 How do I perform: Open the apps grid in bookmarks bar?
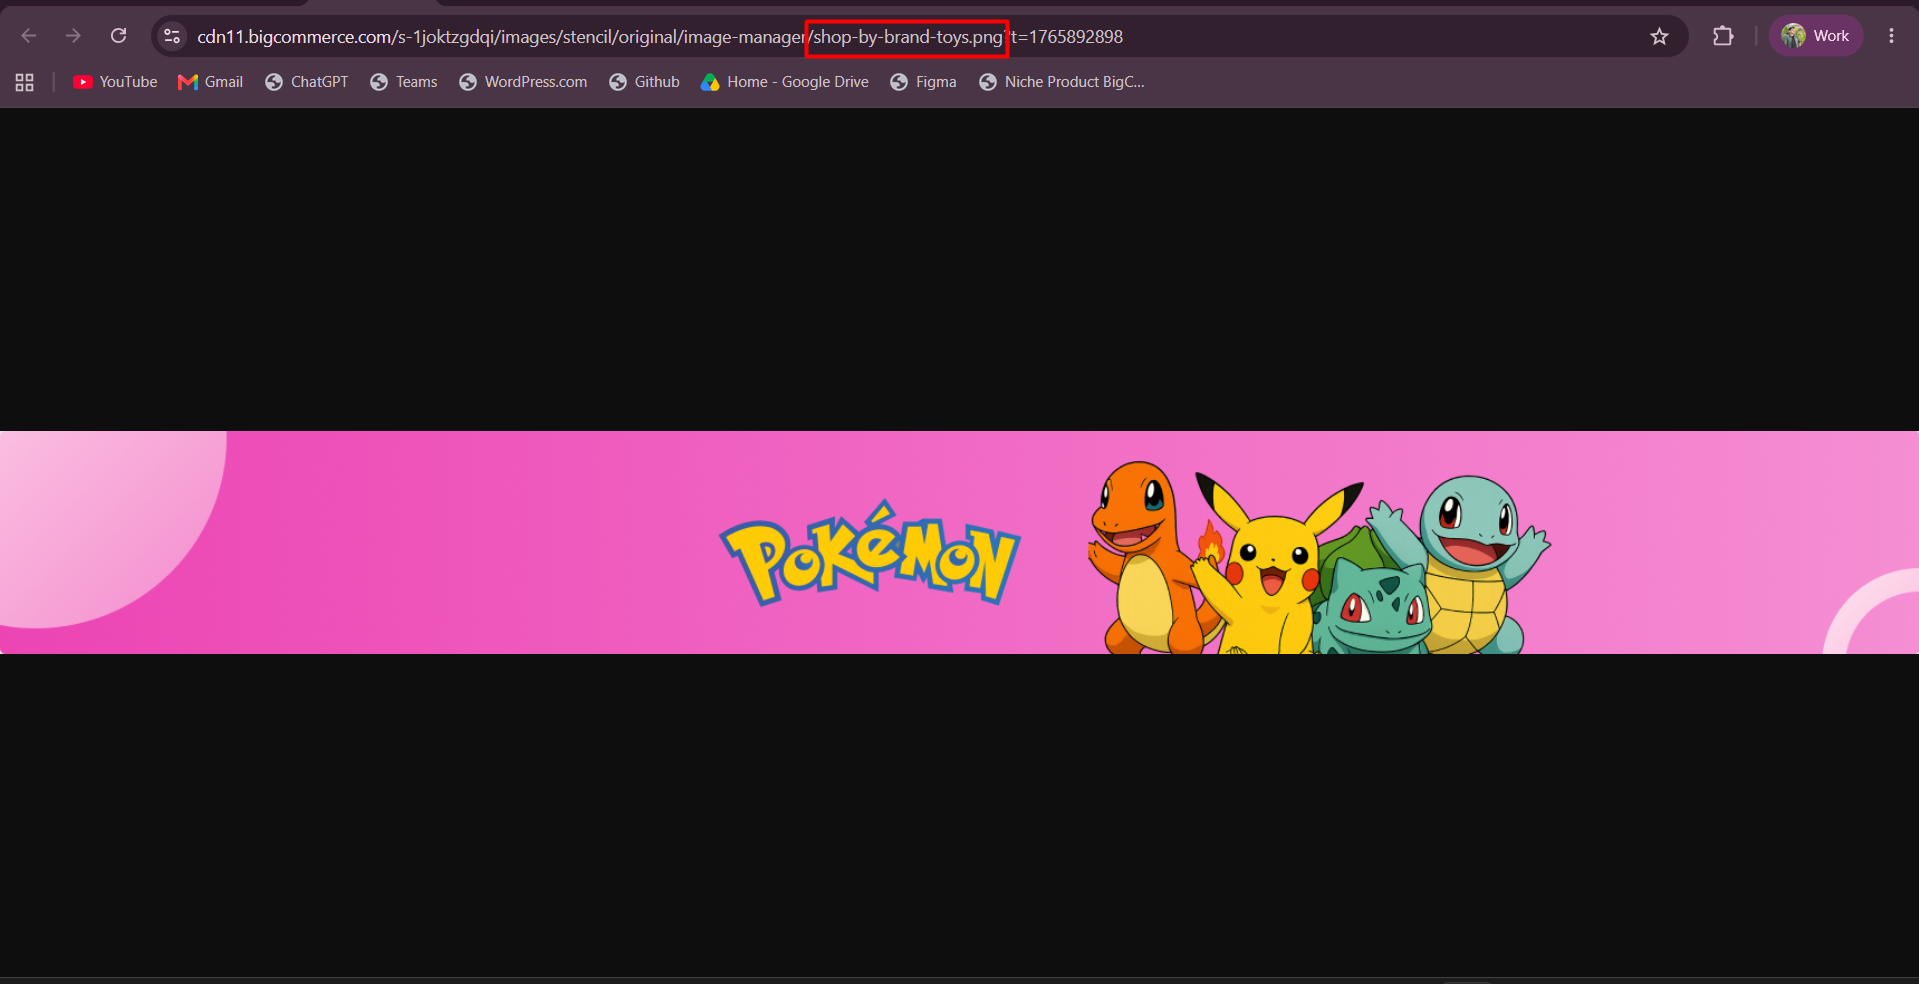(25, 82)
